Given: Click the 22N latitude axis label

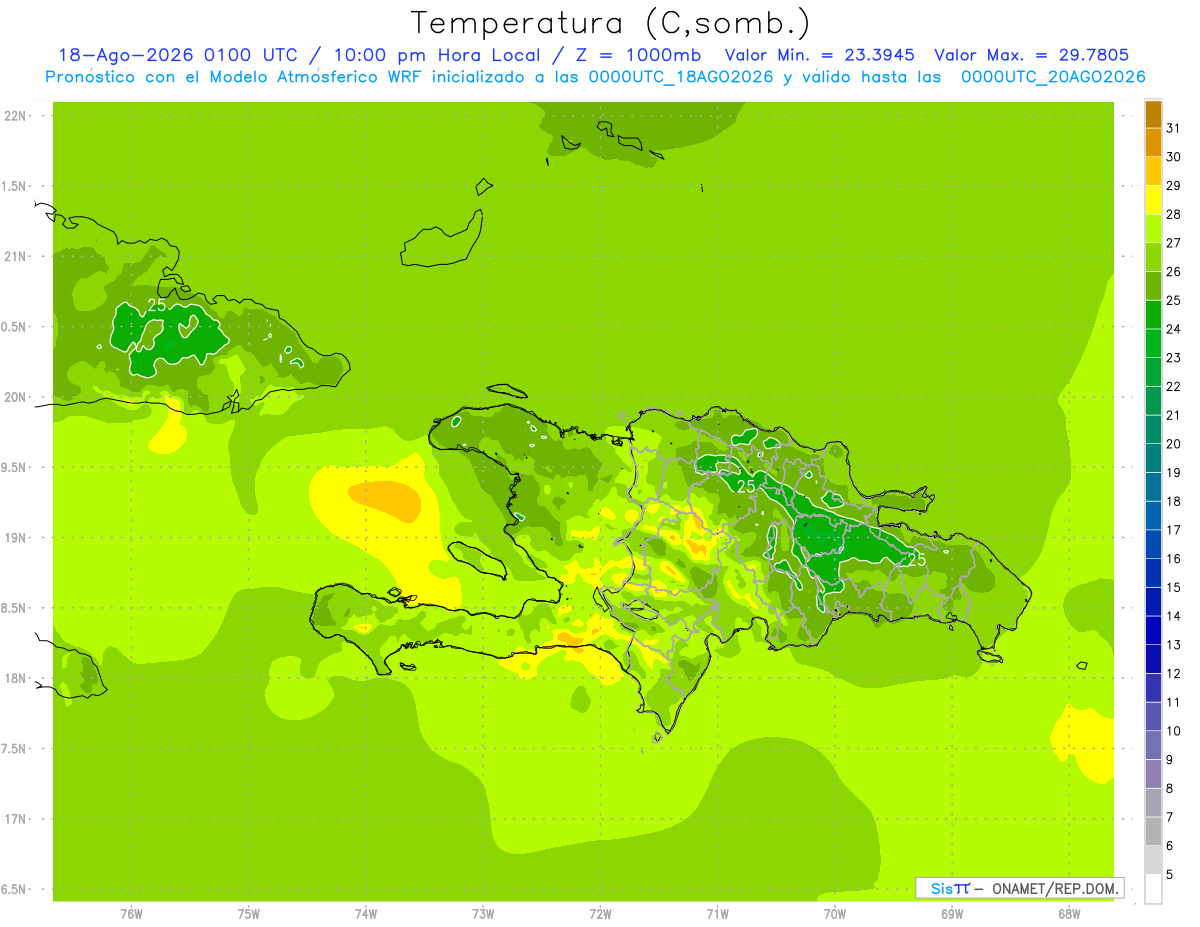Looking at the screenshot, I should (17, 116).
